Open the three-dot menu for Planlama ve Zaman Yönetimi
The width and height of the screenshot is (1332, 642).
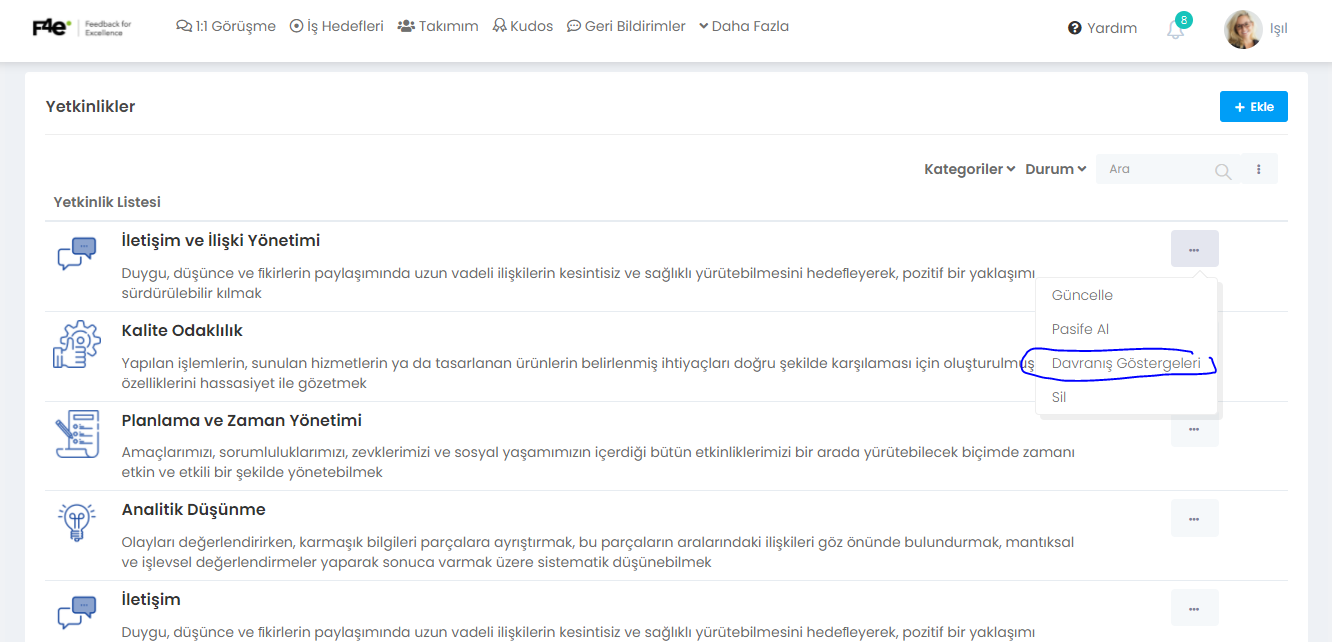[1195, 430]
